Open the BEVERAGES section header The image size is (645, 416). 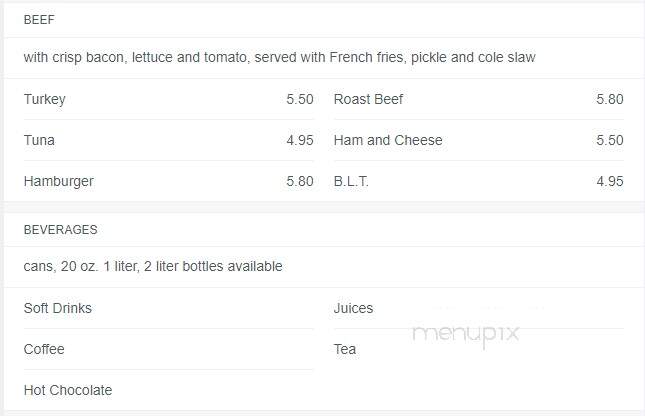[x=60, y=230]
